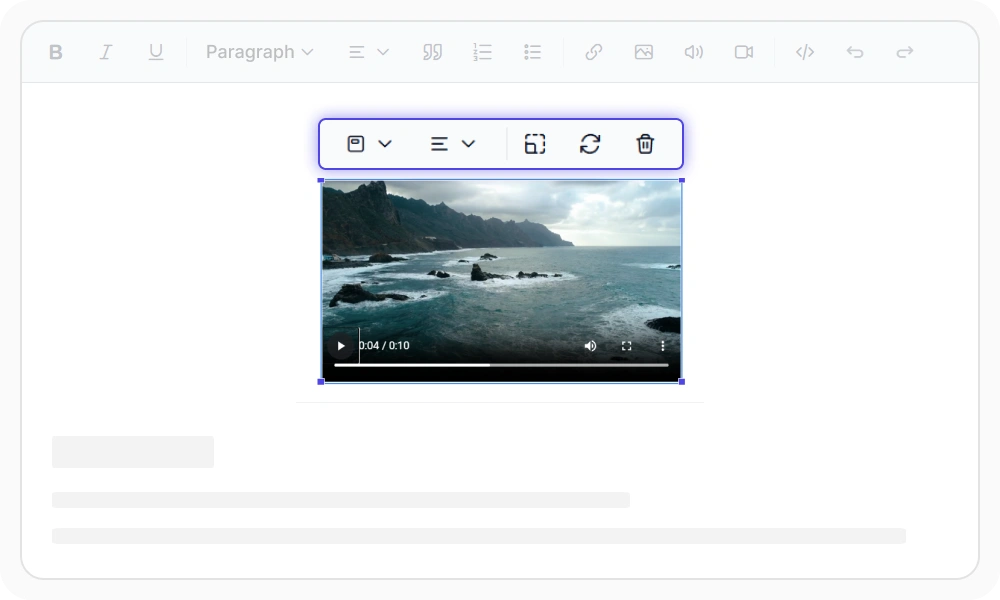Seek on the video progress bar
Viewport: 1000px width, 600px height.
(501, 365)
